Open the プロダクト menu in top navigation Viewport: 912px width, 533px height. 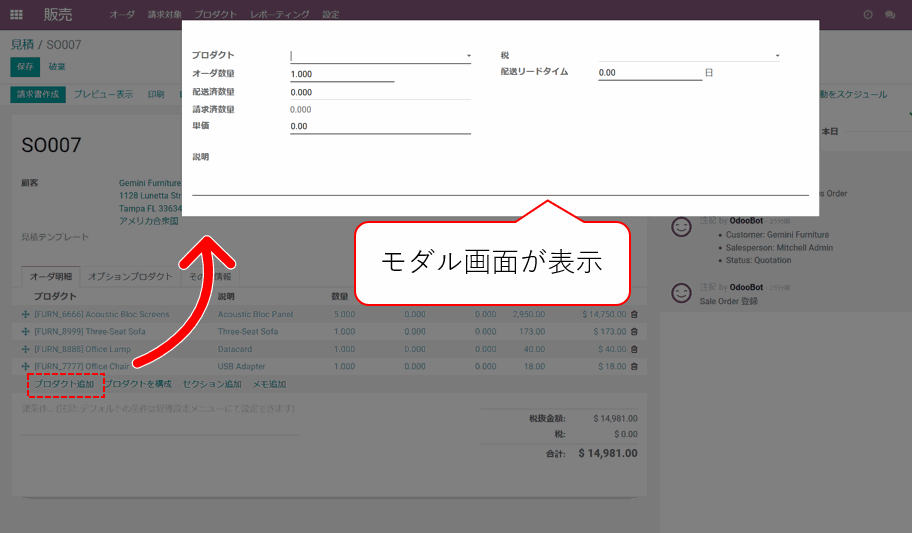pyautogui.click(x=216, y=15)
